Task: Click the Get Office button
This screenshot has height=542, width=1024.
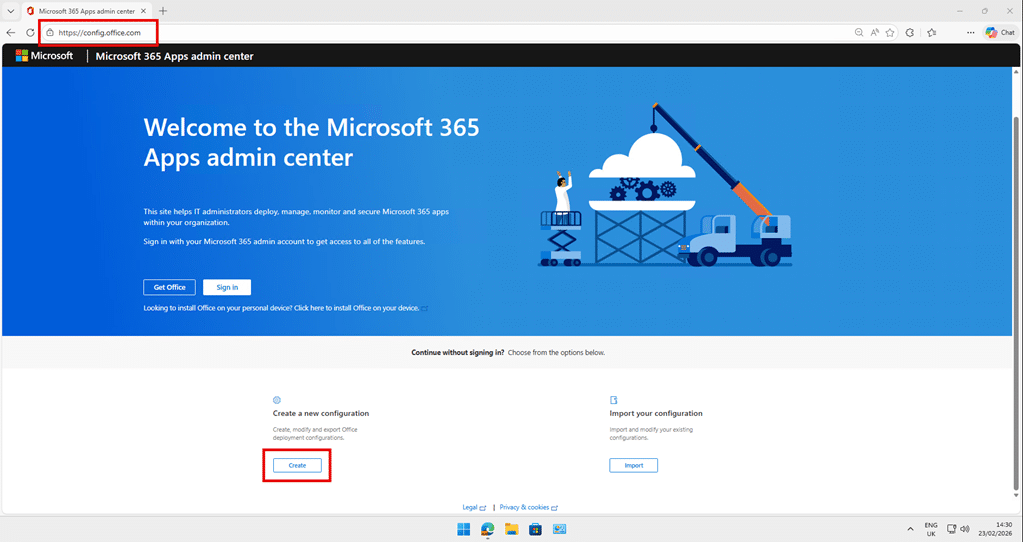Action: click(x=169, y=287)
